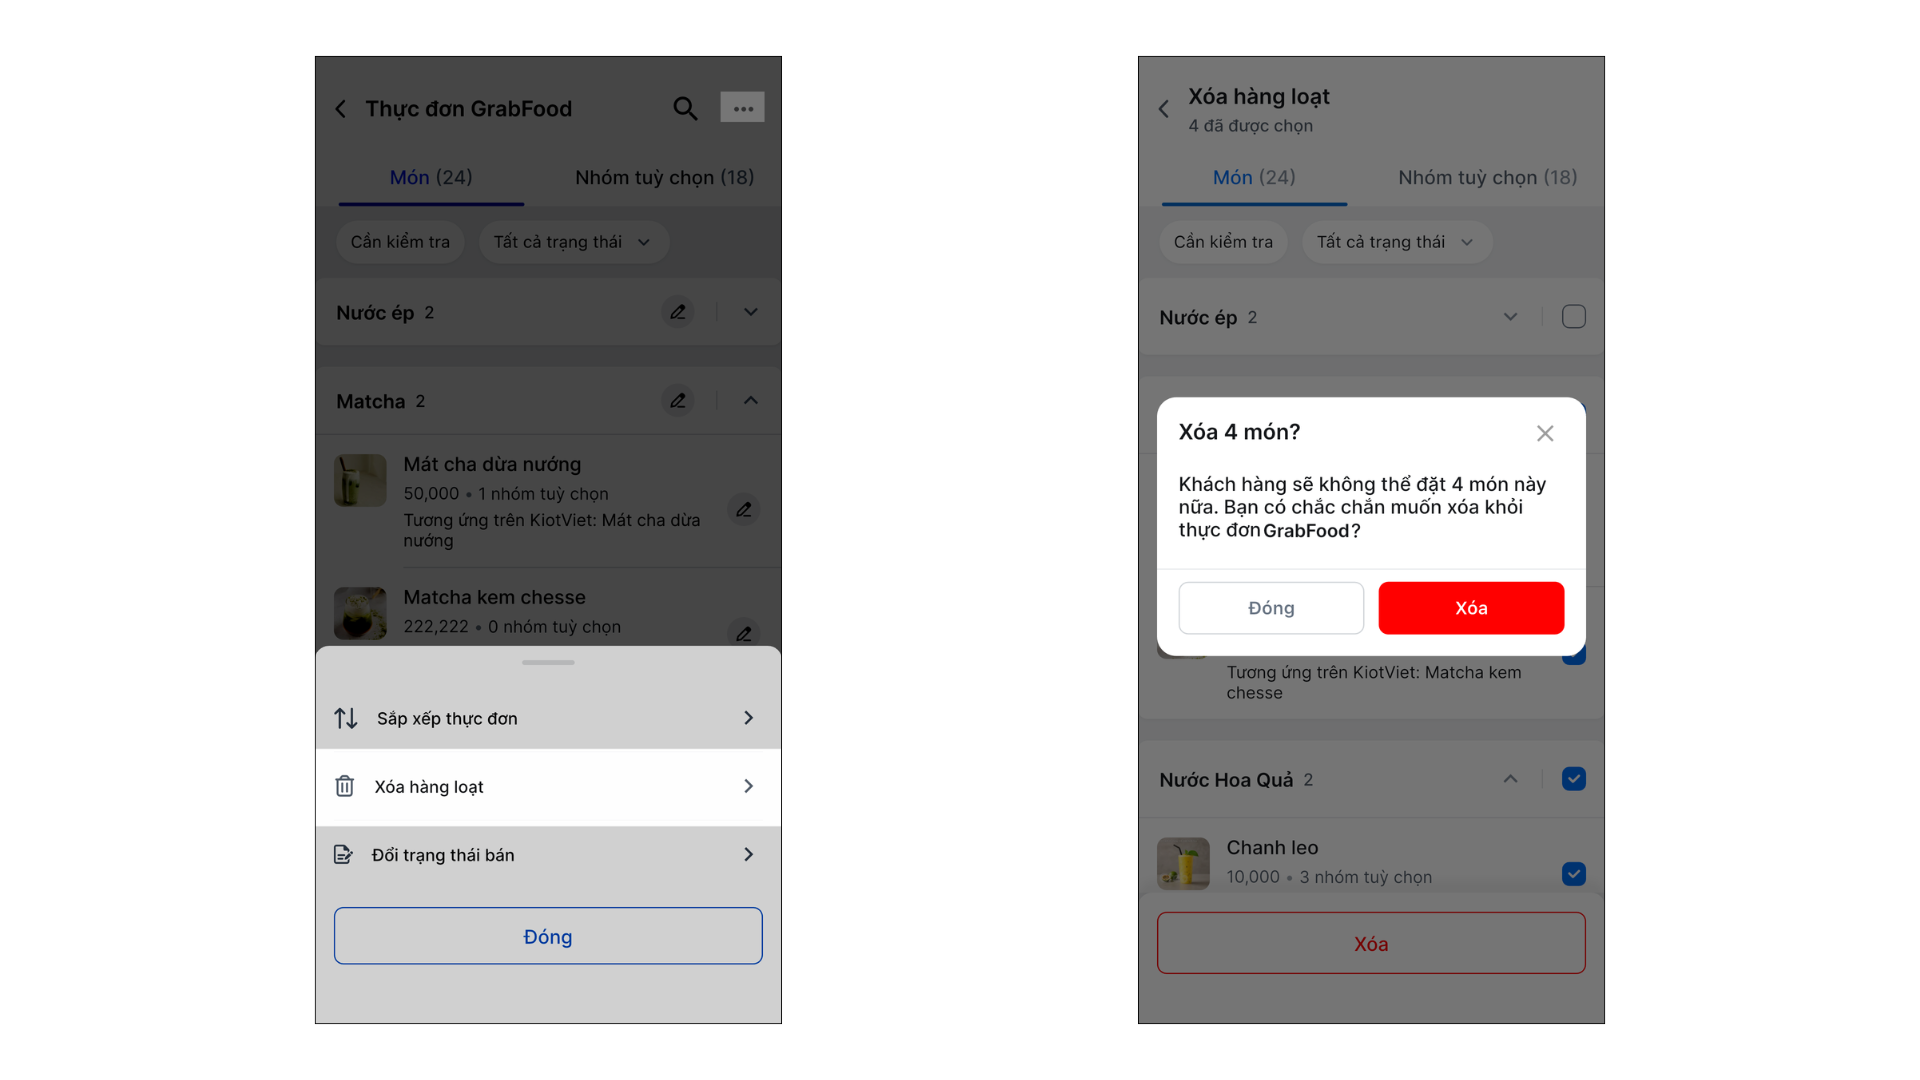Open Sắp xếp thực đơn option
This screenshot has width=1920, height=1080.
548,718
